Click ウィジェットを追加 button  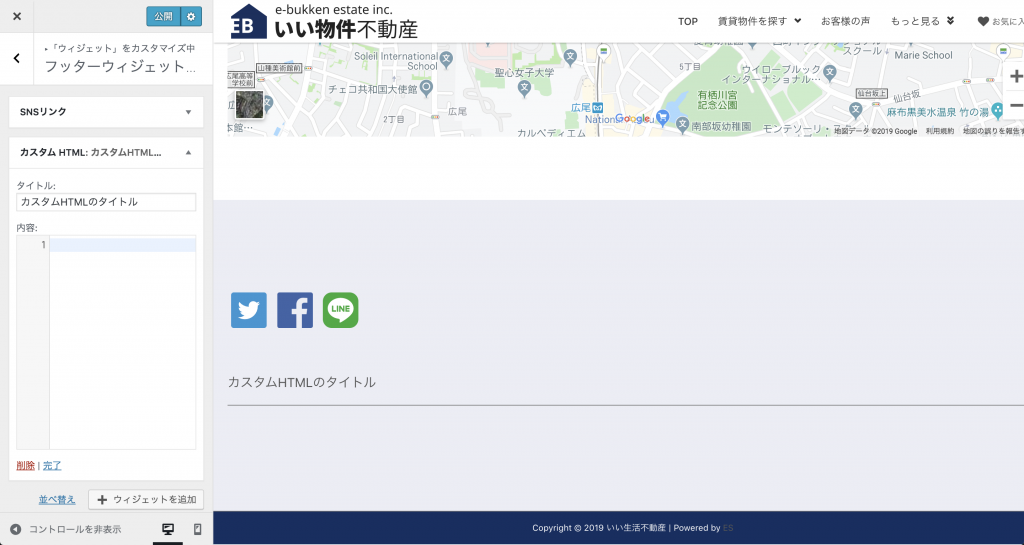(x=146, y=499)
